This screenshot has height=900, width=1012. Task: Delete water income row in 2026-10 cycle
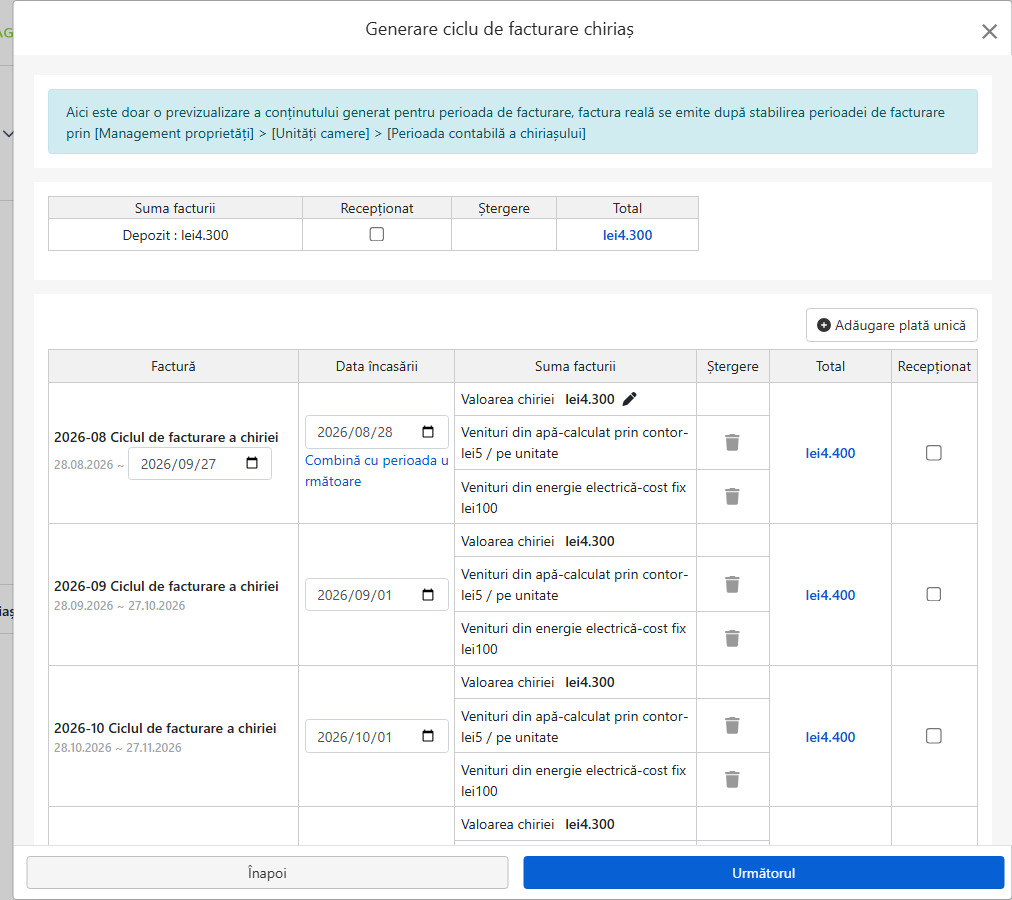pyautogui.click(x=732, y=726)
